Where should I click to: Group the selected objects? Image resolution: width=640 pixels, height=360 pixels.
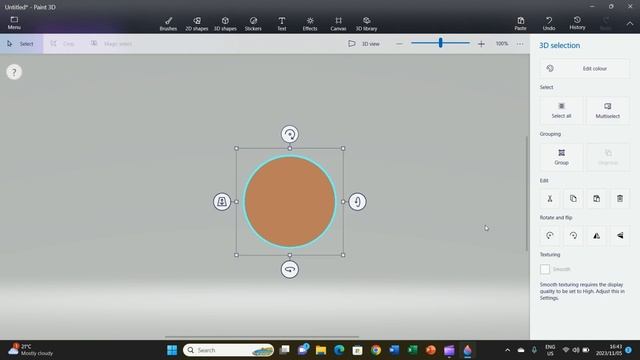click(x=561, y=157)
